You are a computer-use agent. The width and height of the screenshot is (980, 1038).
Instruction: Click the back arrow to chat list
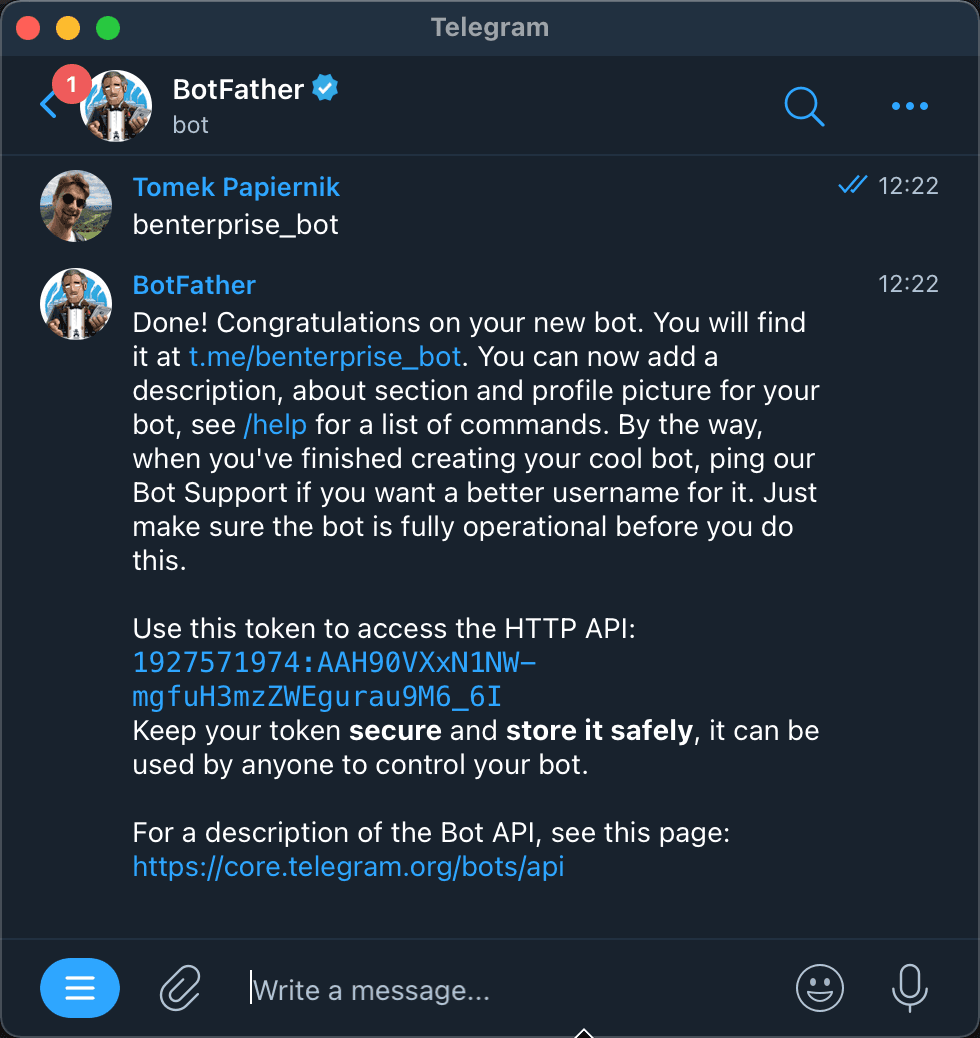tap(48, 105)
